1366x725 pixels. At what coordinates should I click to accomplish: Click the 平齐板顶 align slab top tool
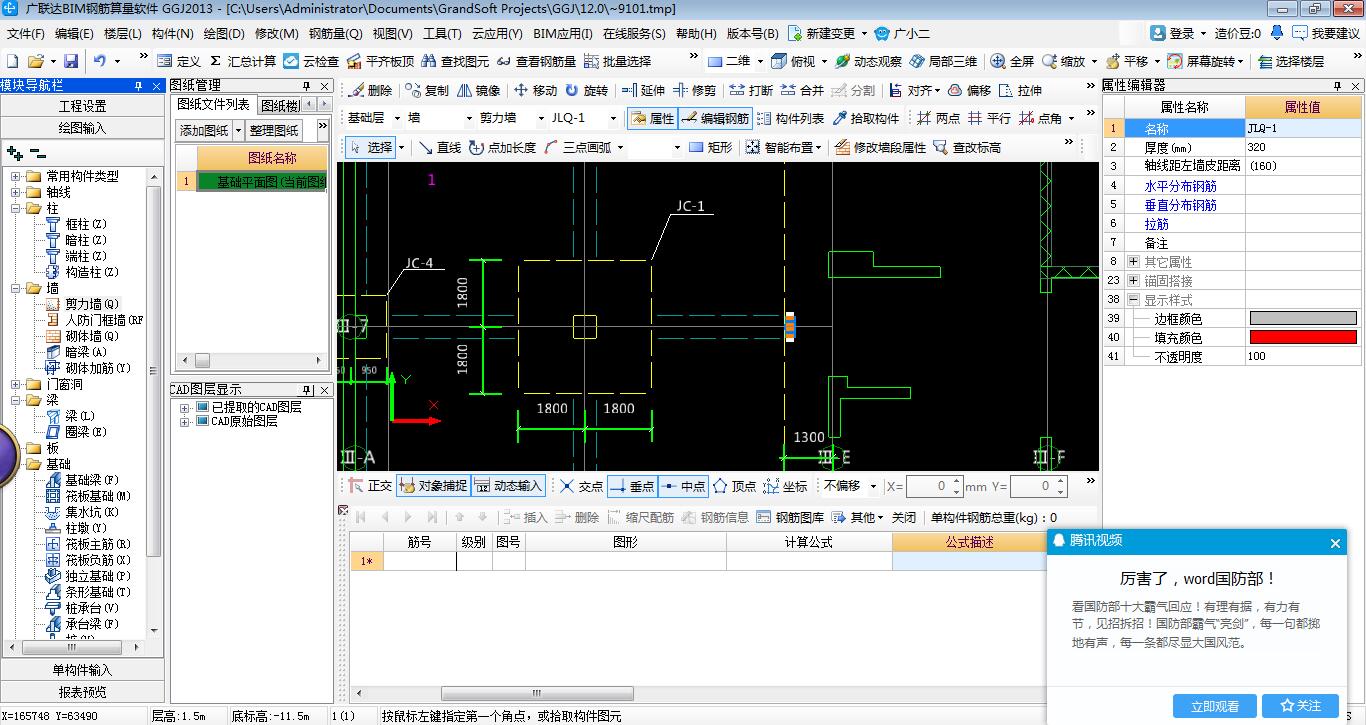[x=379, y=61]
